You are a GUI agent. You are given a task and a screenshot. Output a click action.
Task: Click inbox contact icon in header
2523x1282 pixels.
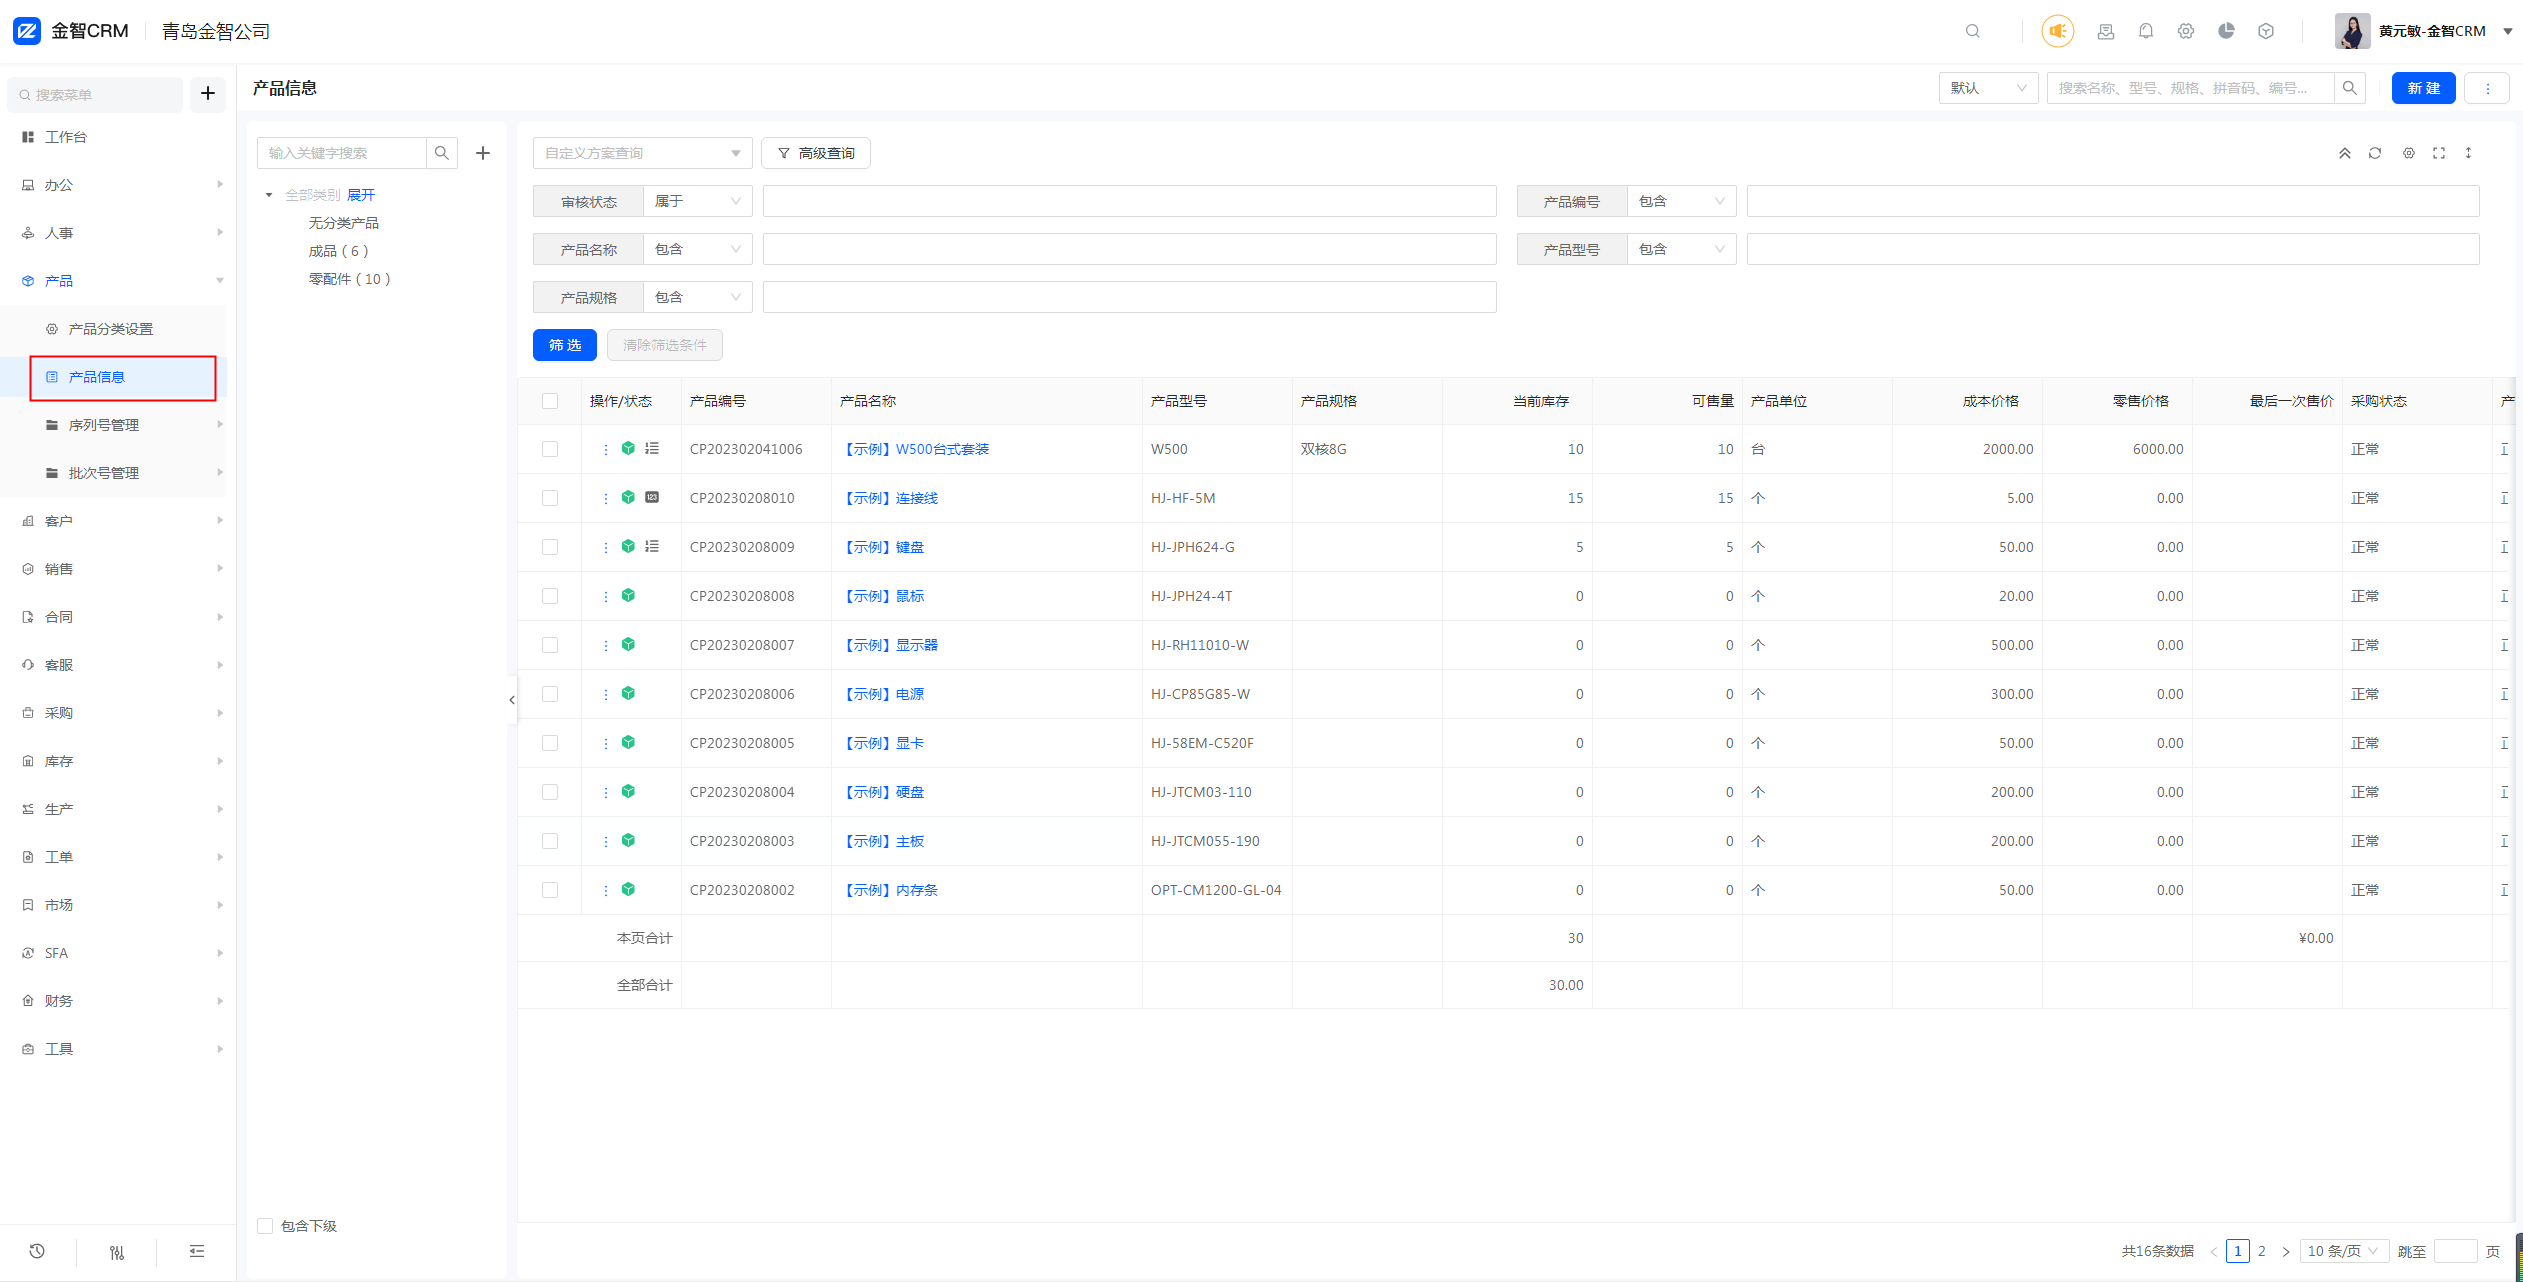(x=2106, y=31)
